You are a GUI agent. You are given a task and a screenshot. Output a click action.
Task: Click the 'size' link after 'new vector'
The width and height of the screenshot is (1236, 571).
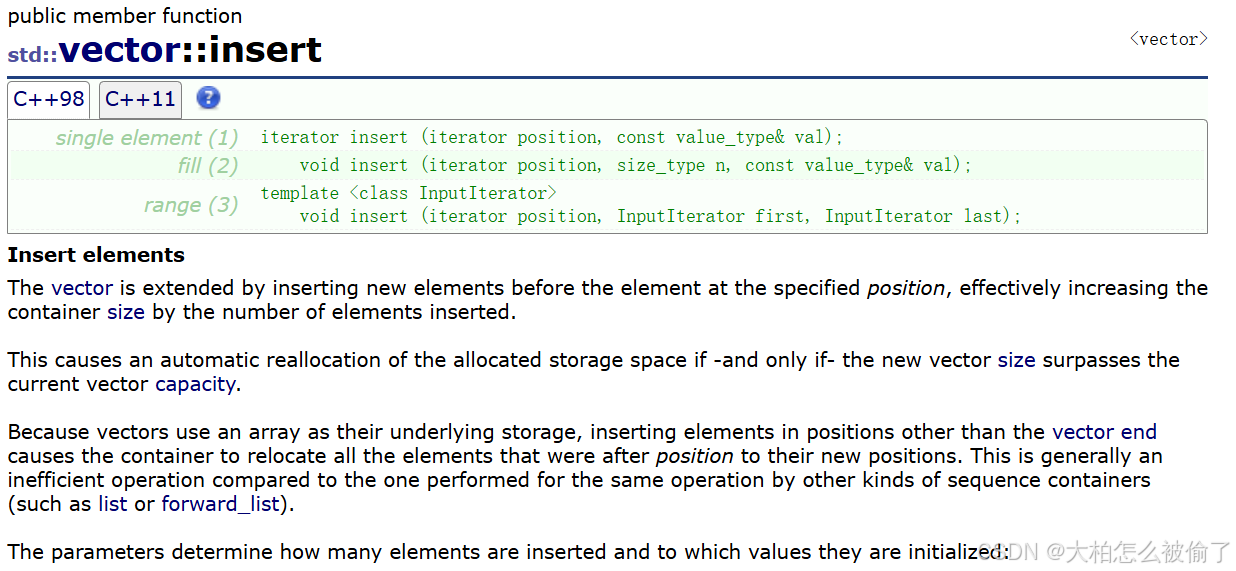(1016, 360)
